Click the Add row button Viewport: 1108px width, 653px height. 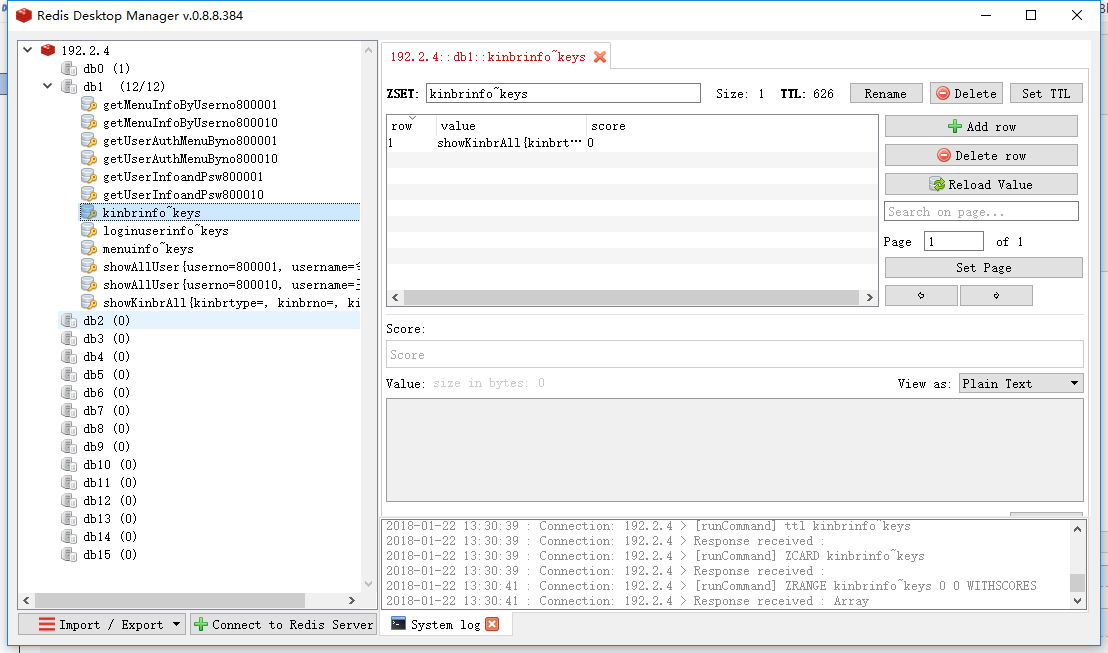coord(981,127)
